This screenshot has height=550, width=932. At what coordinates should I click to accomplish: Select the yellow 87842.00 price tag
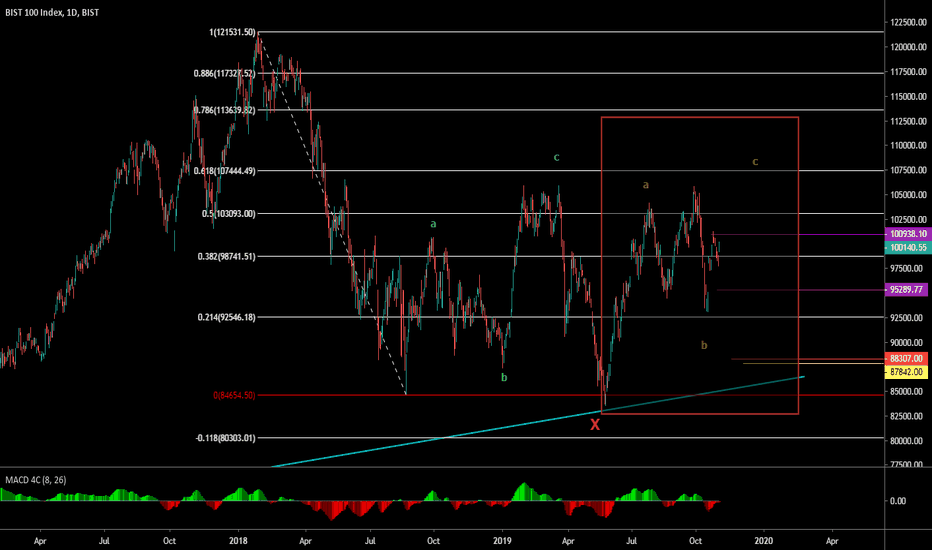908,372
